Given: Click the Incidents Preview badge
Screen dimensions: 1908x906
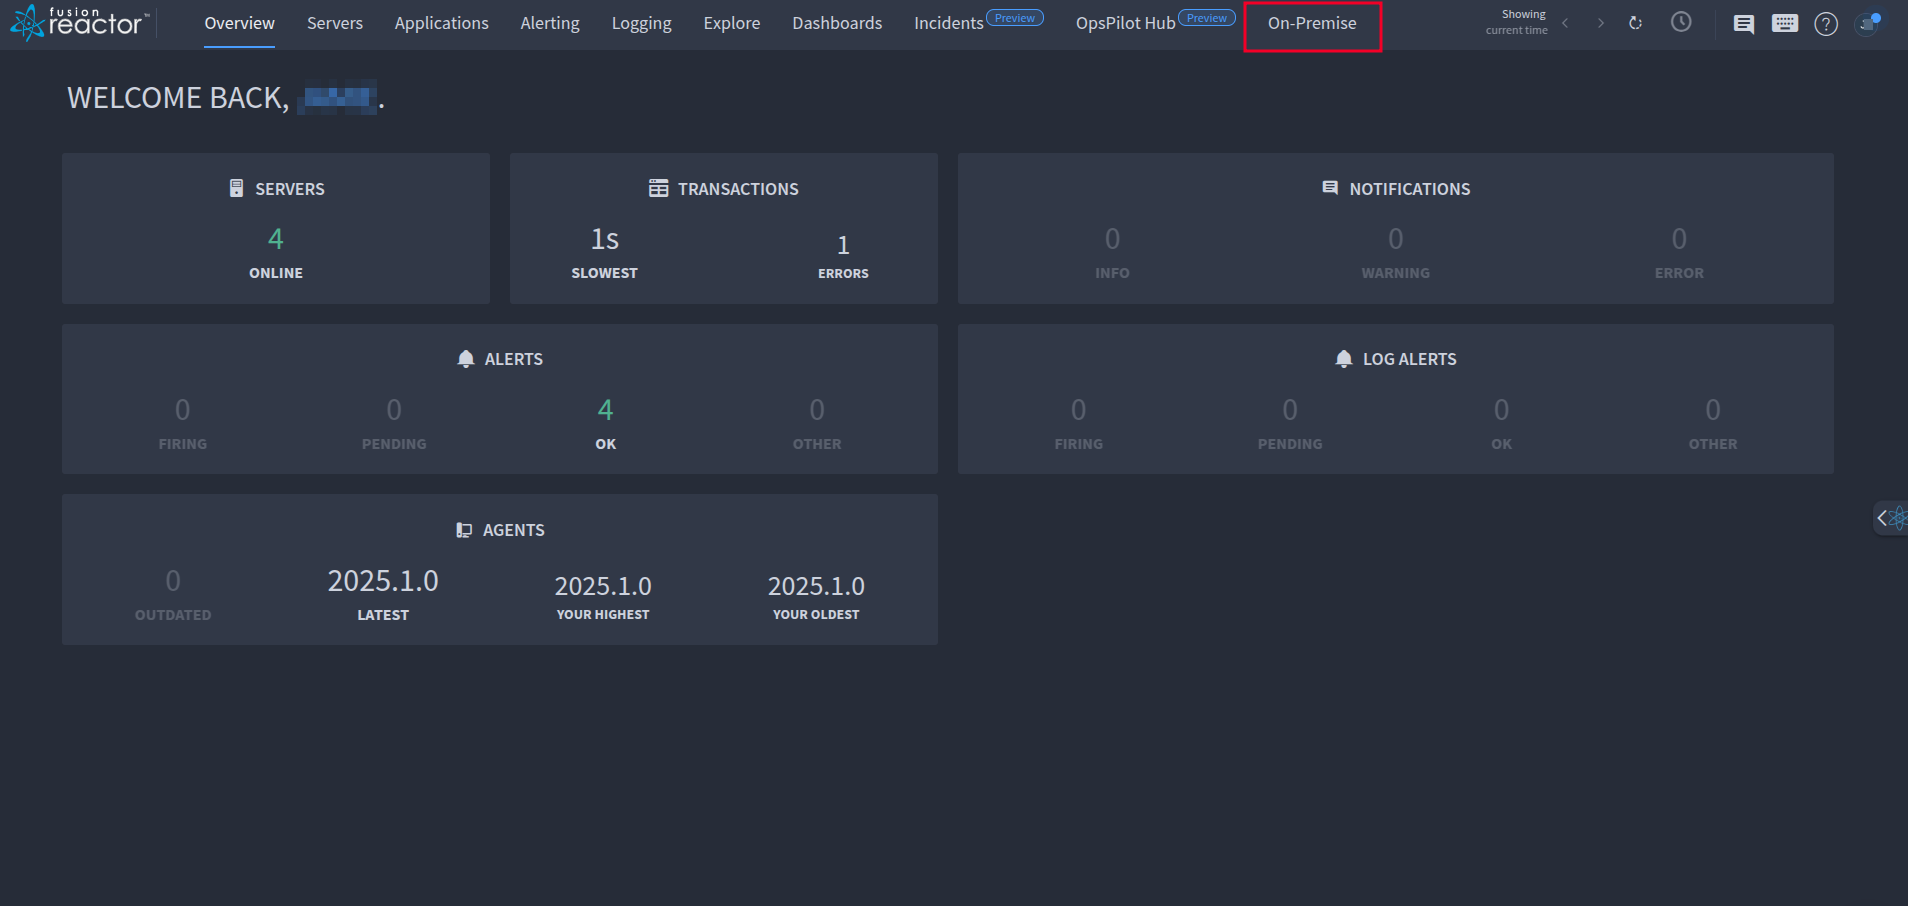Looking at the screenshot, I should [x=1015, y=16].
